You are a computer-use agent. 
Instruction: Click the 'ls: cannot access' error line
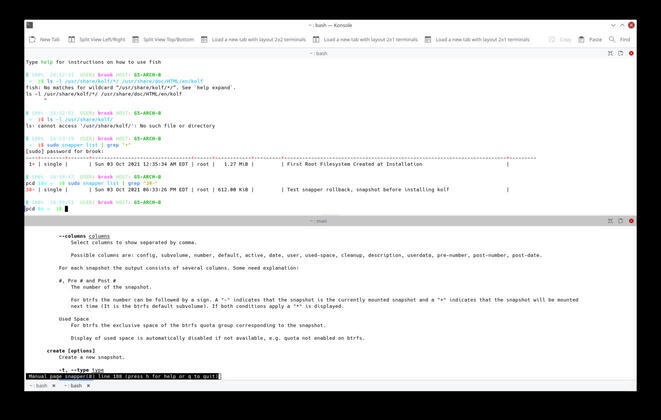[x=120, y=126]
